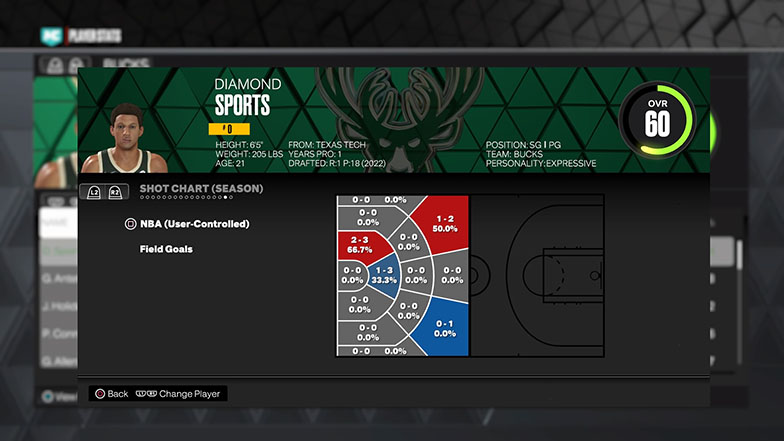Click the Position: SG | PG text
Screen dimensions: 784x441
(x=523, y=145)
